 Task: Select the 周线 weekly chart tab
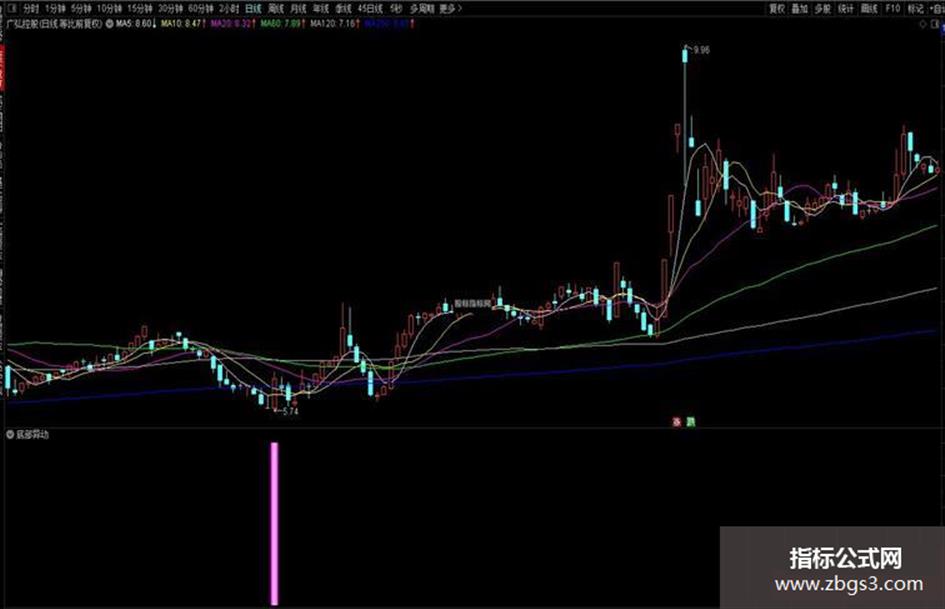276,8
